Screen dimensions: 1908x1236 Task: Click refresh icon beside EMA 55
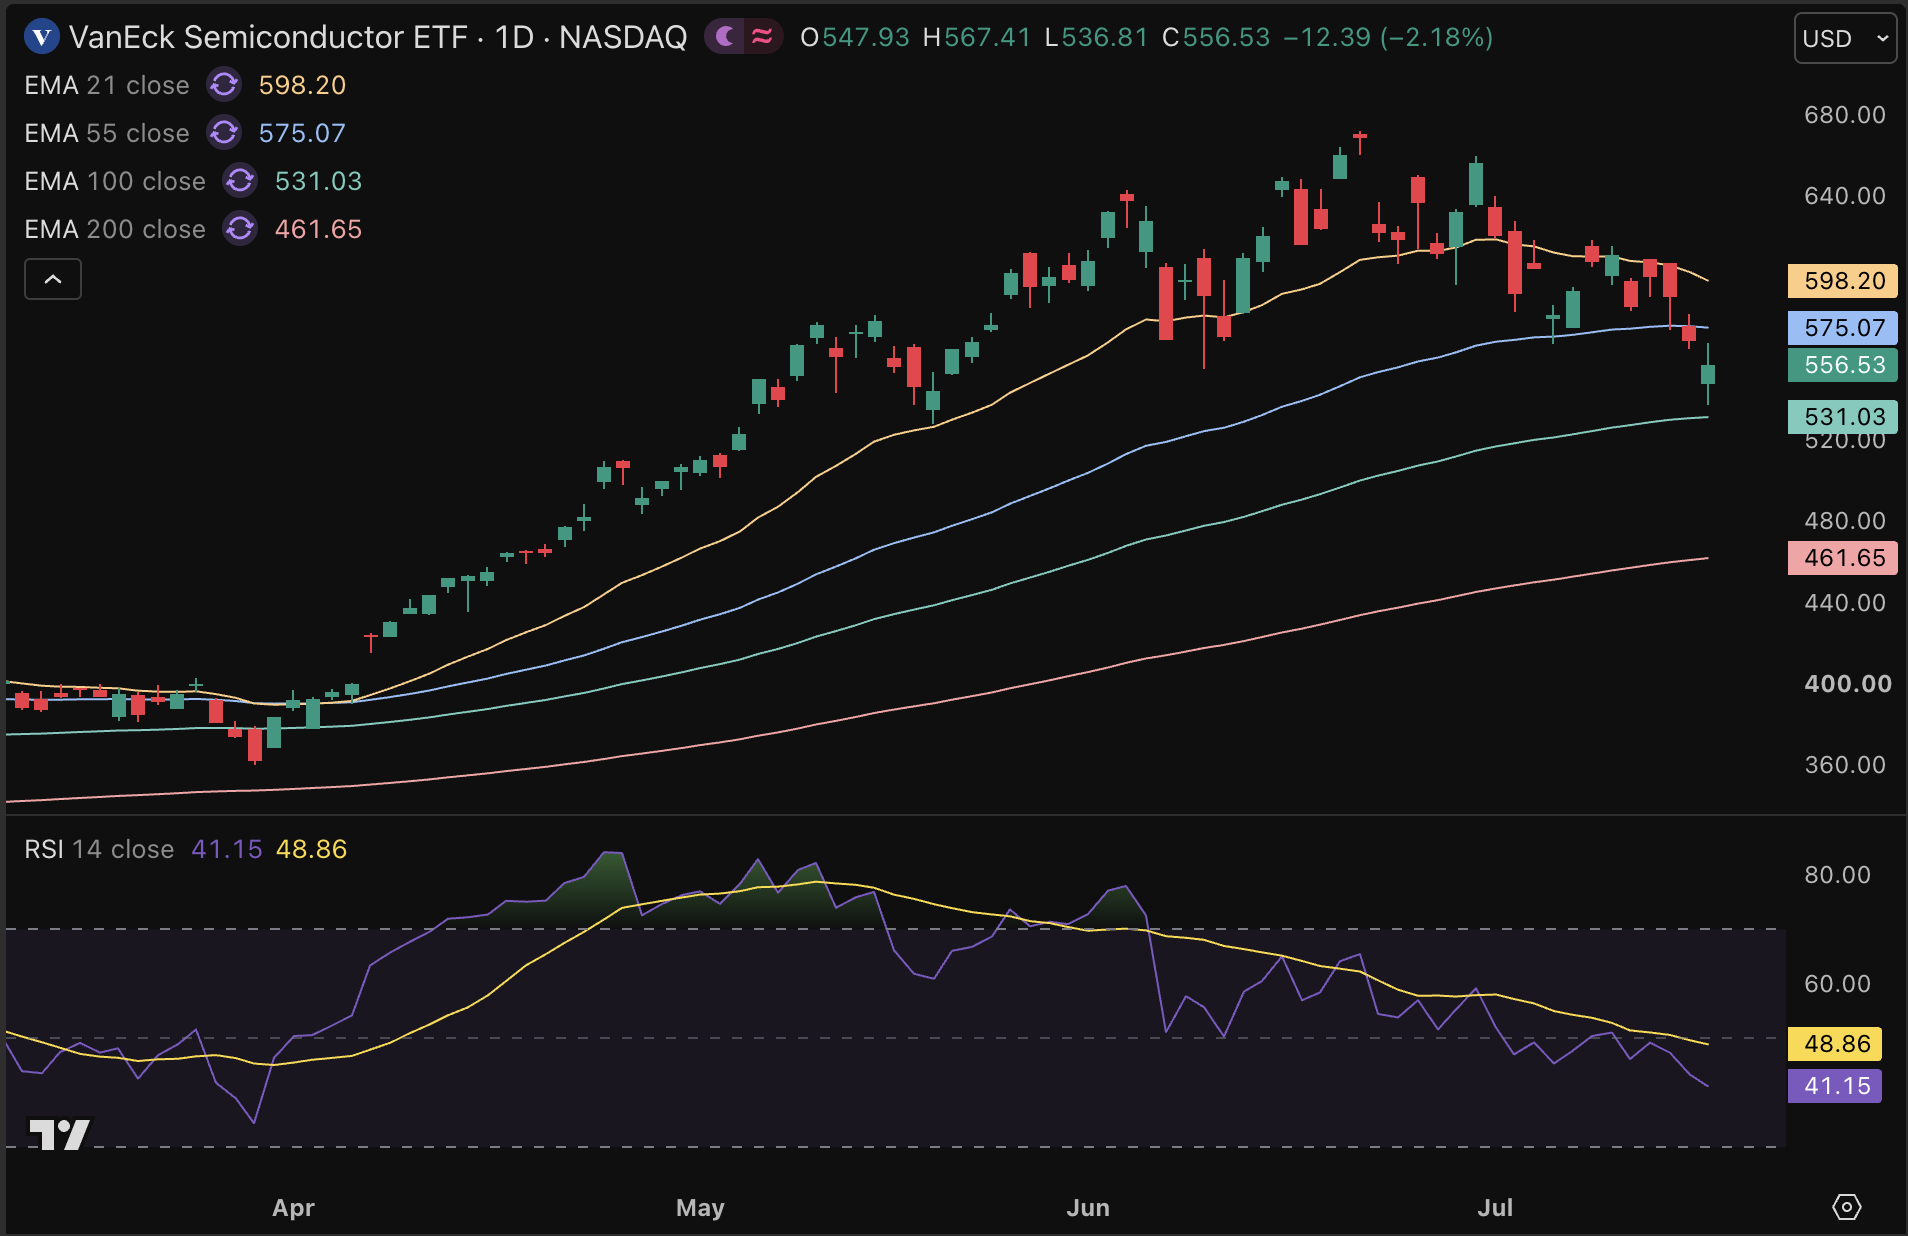click(224, 133)
